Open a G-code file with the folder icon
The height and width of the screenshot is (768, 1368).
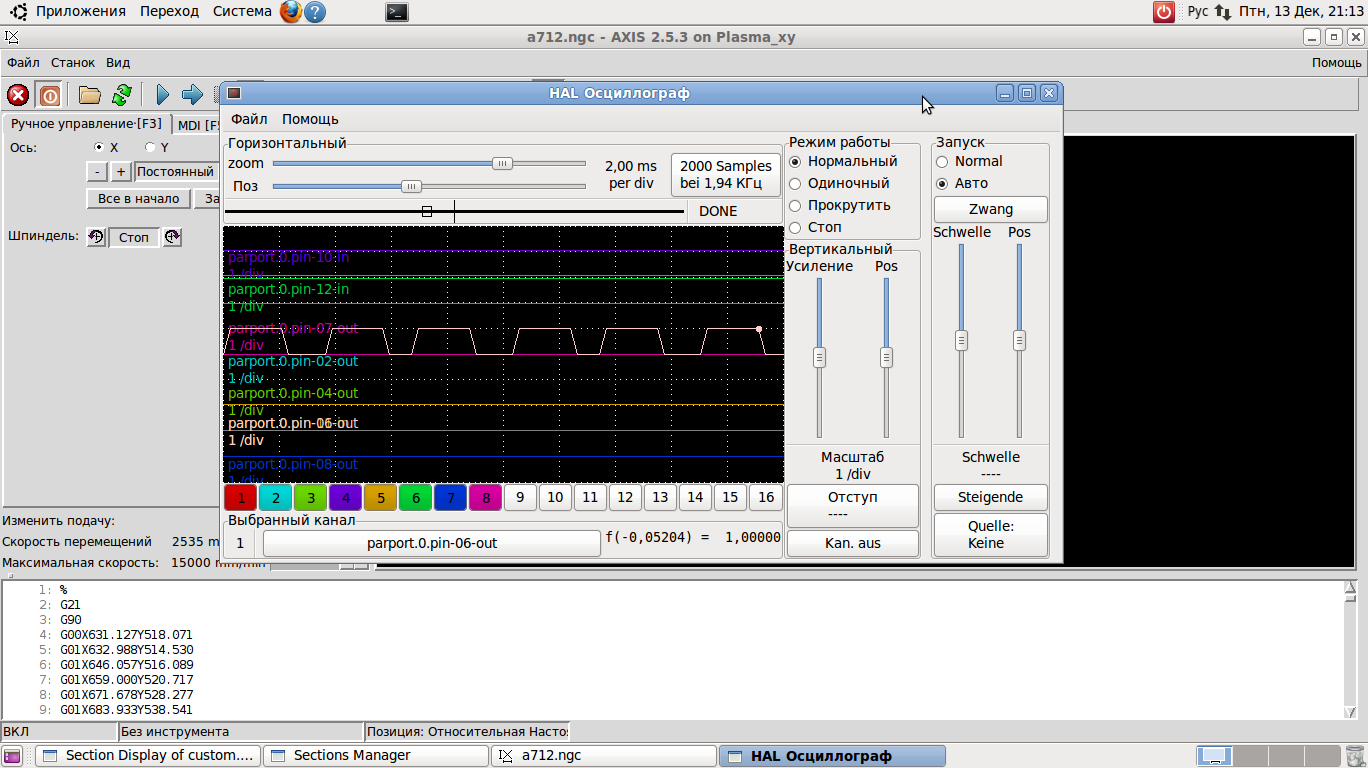90,95
